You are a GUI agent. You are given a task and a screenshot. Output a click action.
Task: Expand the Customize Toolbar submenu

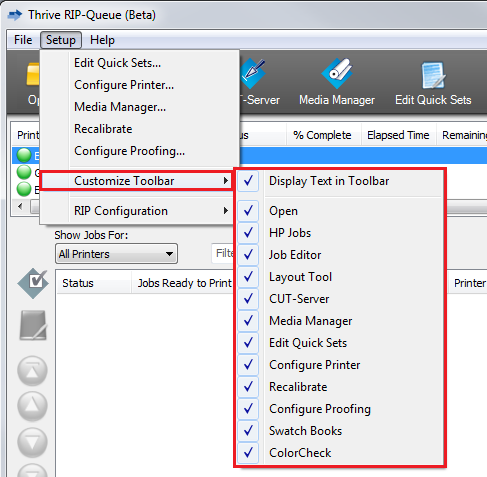point(137,181)
